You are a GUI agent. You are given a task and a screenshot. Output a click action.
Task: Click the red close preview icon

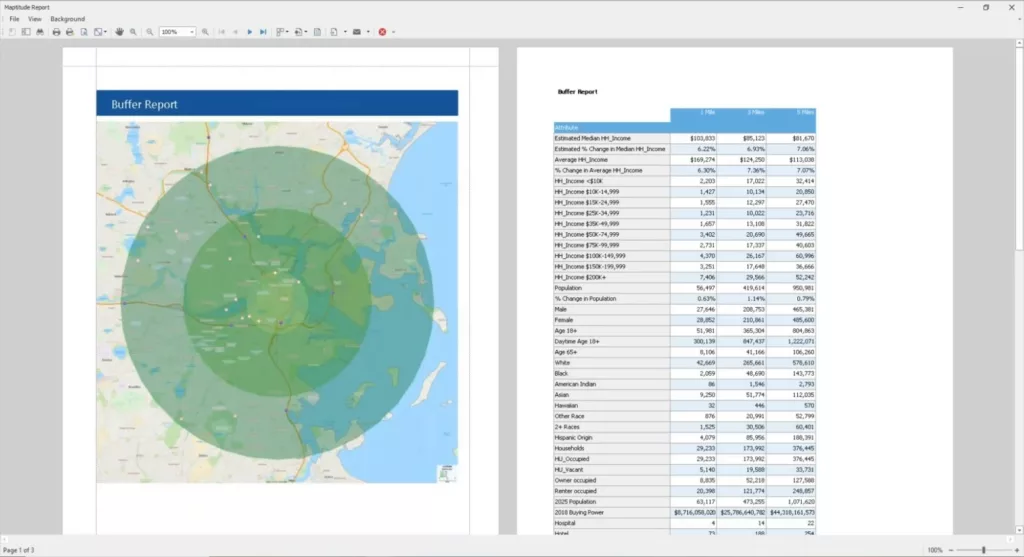pyautogui.click(x=382, y=32)
